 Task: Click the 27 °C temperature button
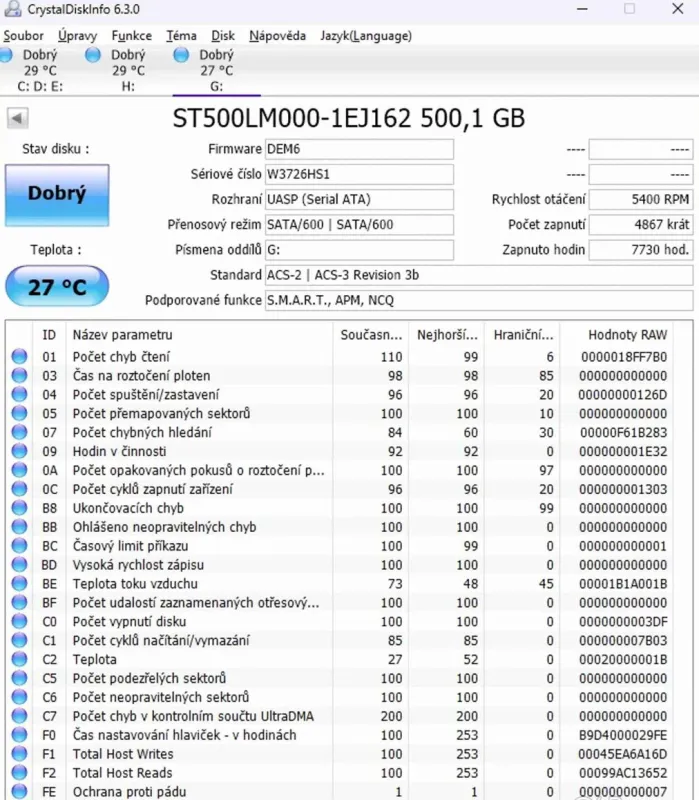coord(56,288)
